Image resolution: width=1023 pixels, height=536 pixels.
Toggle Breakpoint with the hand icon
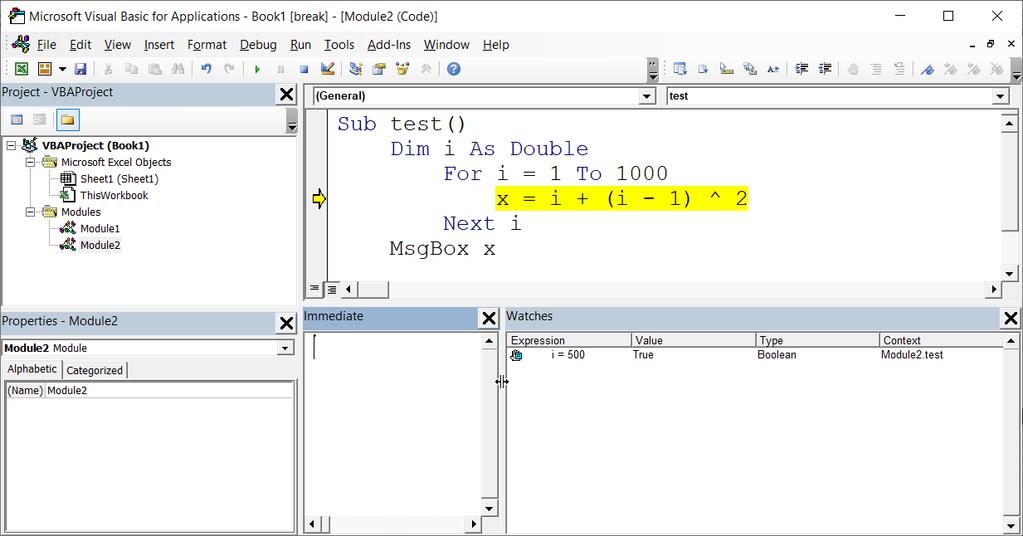(x=853, y=69)
